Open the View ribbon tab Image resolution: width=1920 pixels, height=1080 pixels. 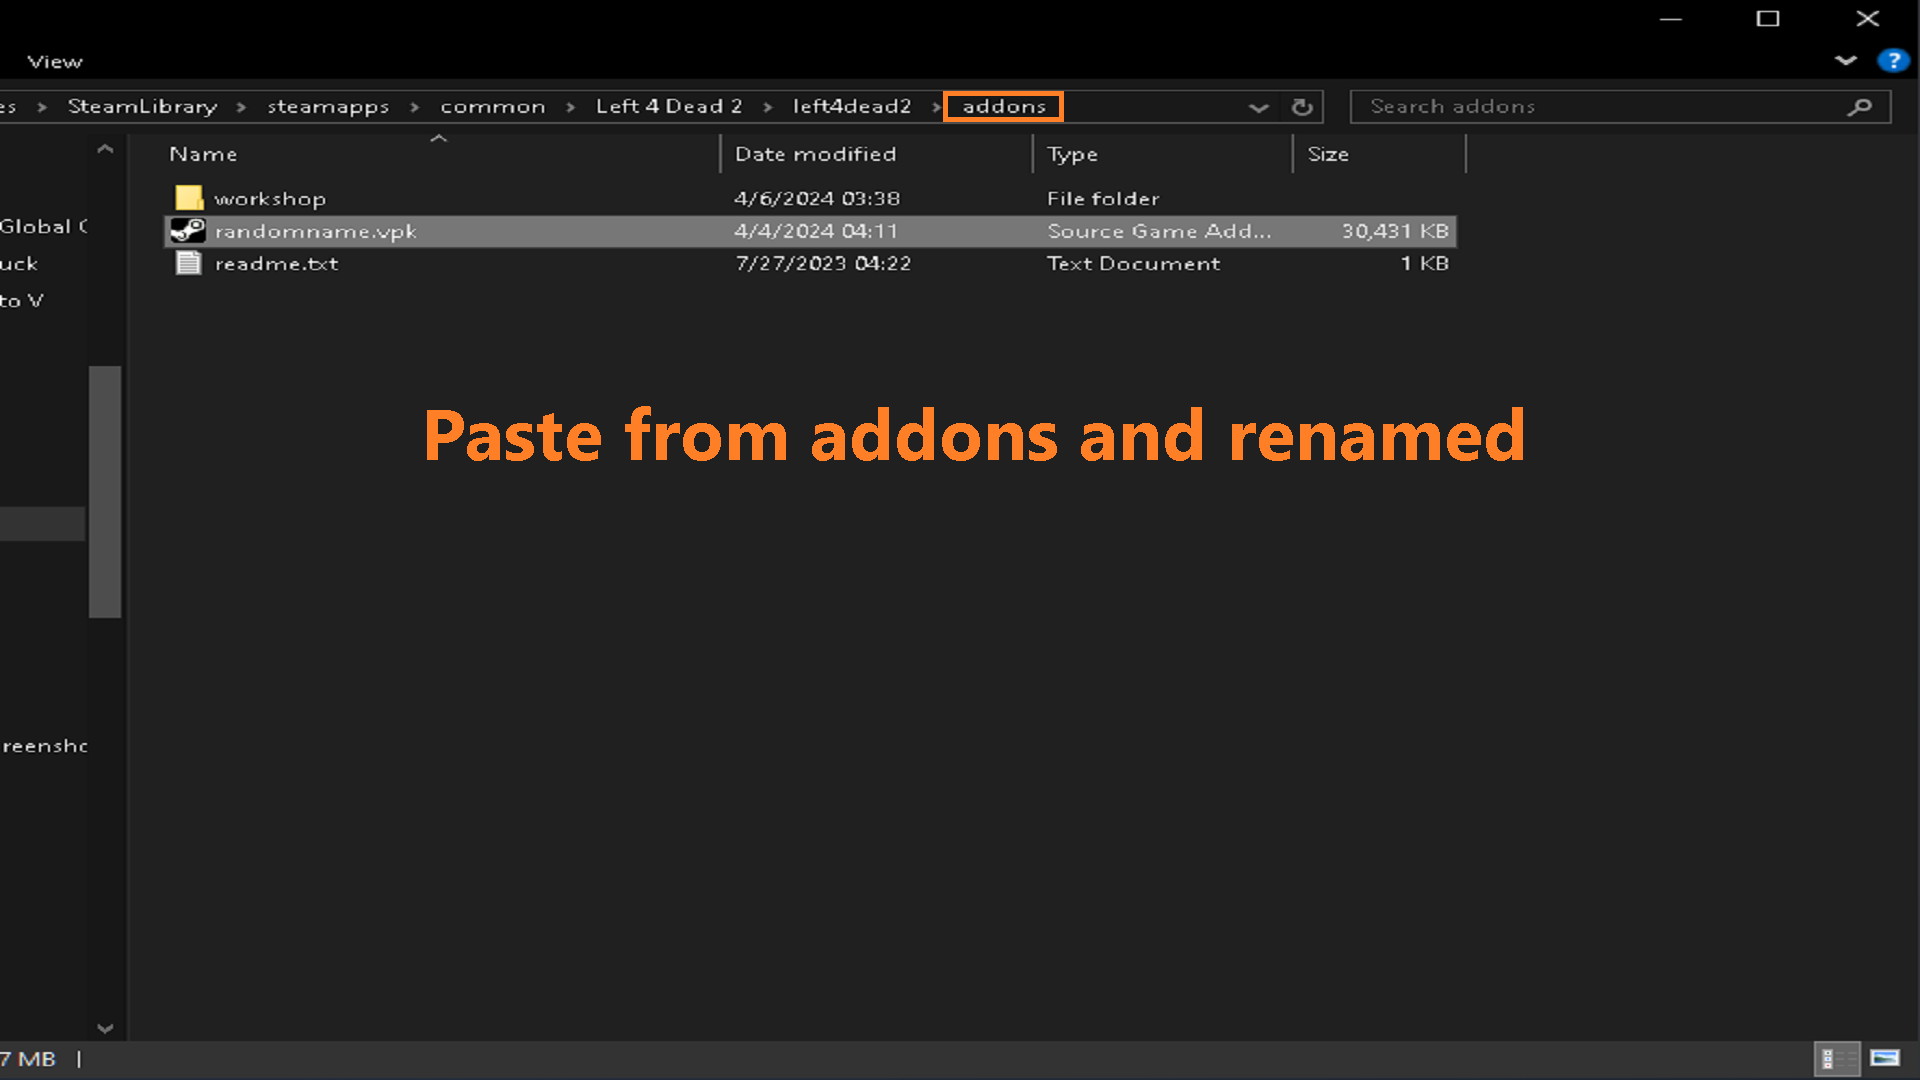click(55, 62)
